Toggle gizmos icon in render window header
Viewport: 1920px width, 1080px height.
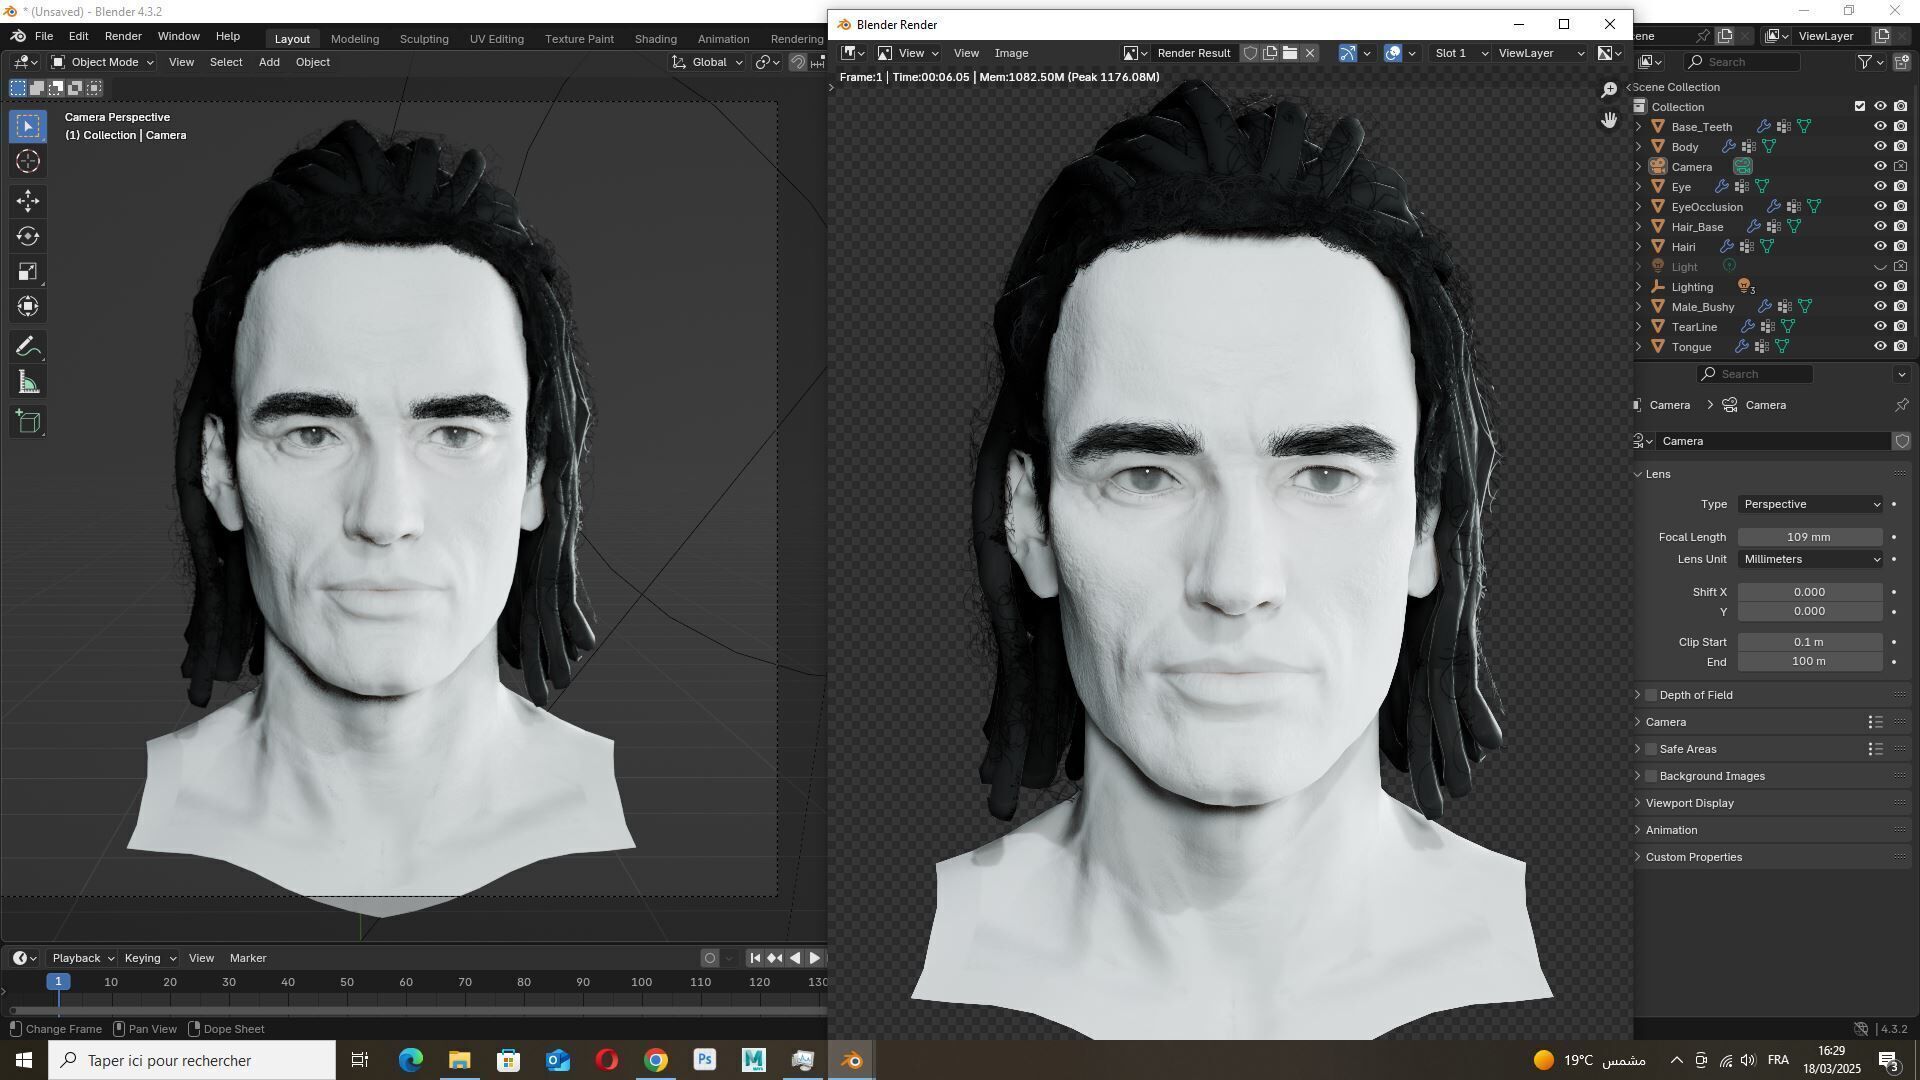(1348, 53)
